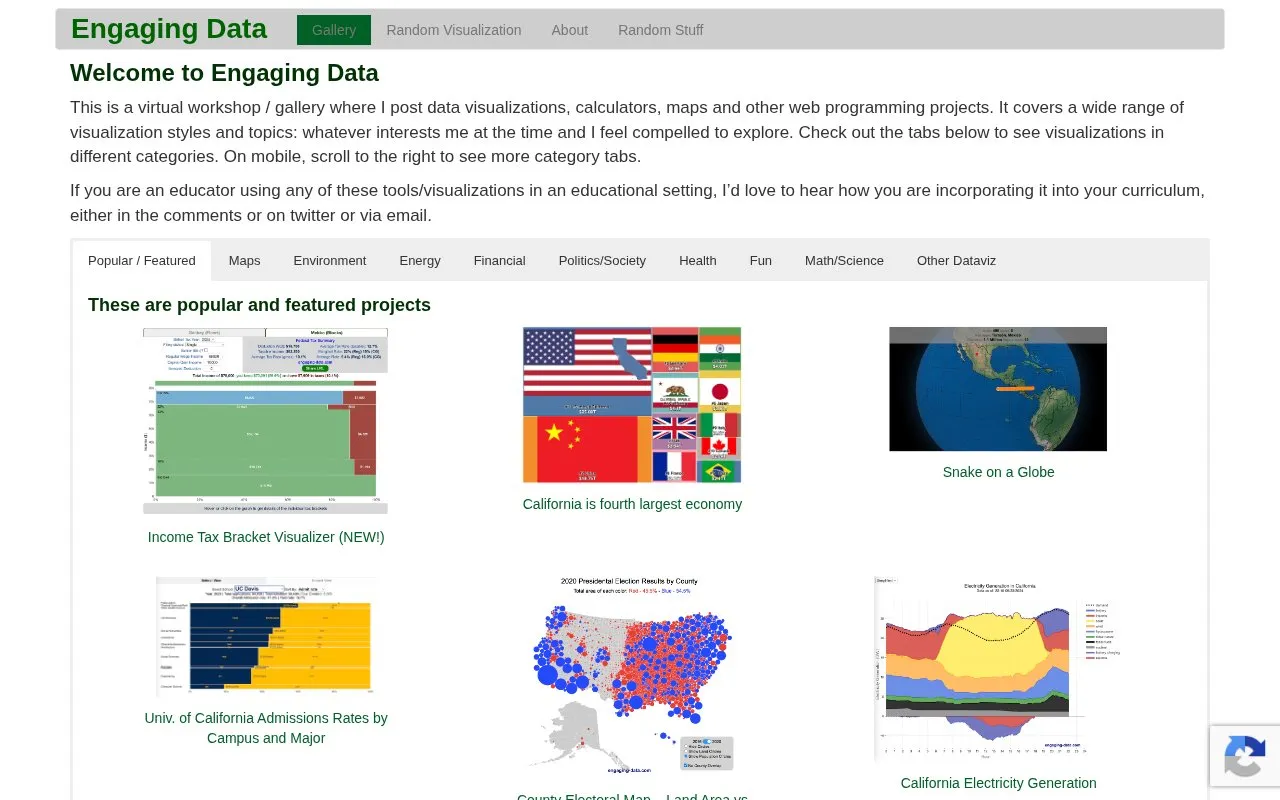Switch to the Environment tab
Screen dimensions: 1280x800
[x=330, y=261]
